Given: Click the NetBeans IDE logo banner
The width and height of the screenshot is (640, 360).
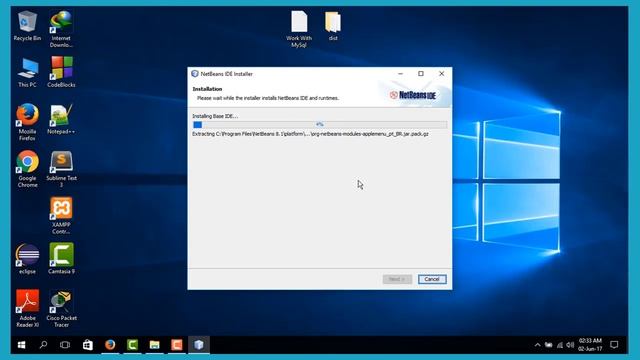Looking at the screenshot, I should click(x=414, y=95).
